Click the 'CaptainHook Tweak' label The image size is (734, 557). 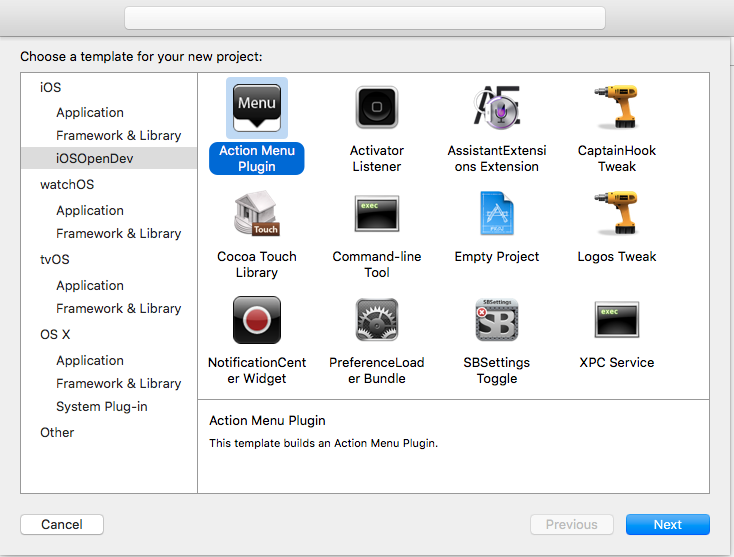pyautogui.click(x=617, y=159)
